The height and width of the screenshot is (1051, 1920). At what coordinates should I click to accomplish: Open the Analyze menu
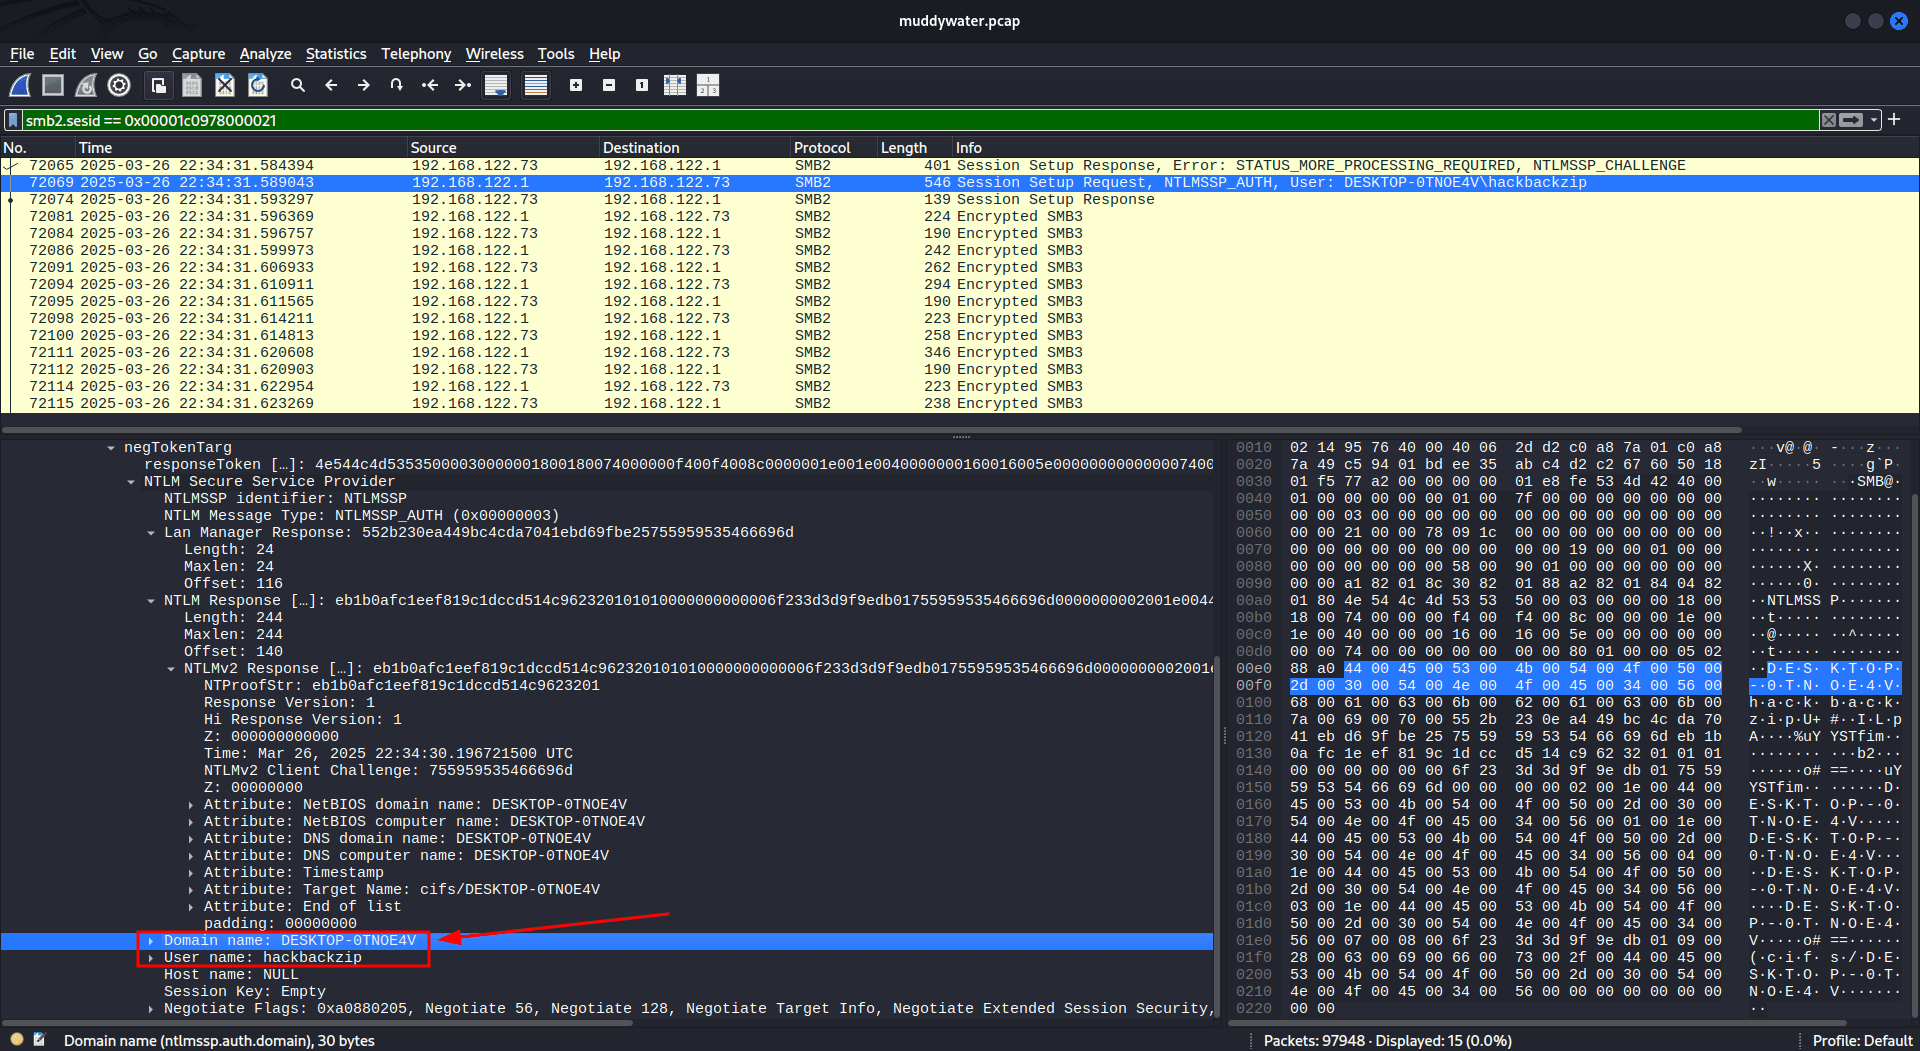[265, 54]
